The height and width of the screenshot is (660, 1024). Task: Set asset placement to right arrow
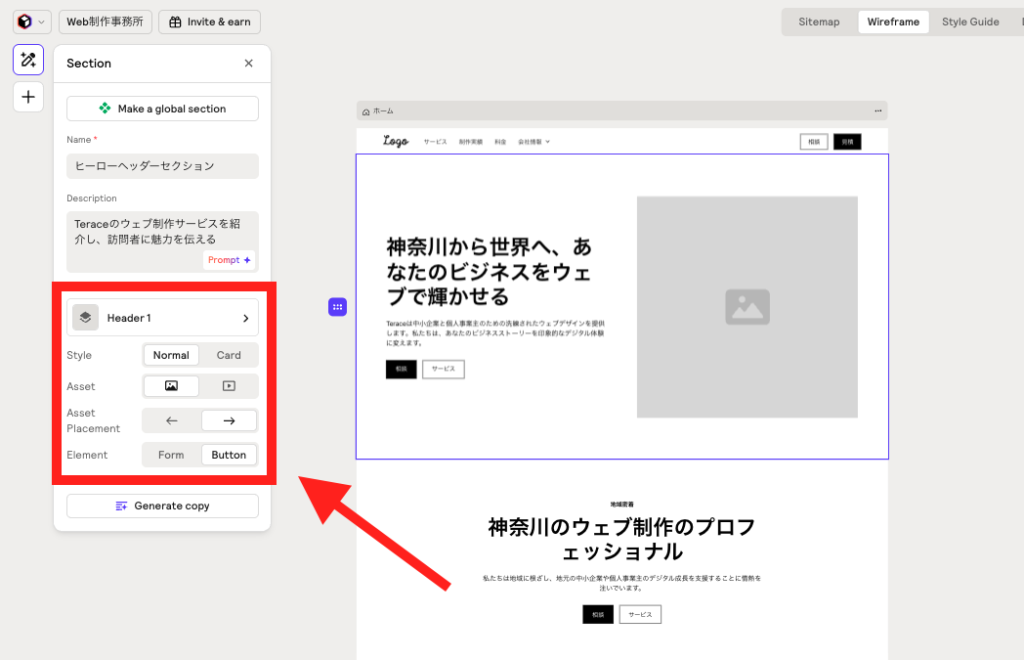pyautogui.click(x=229, y=421)
